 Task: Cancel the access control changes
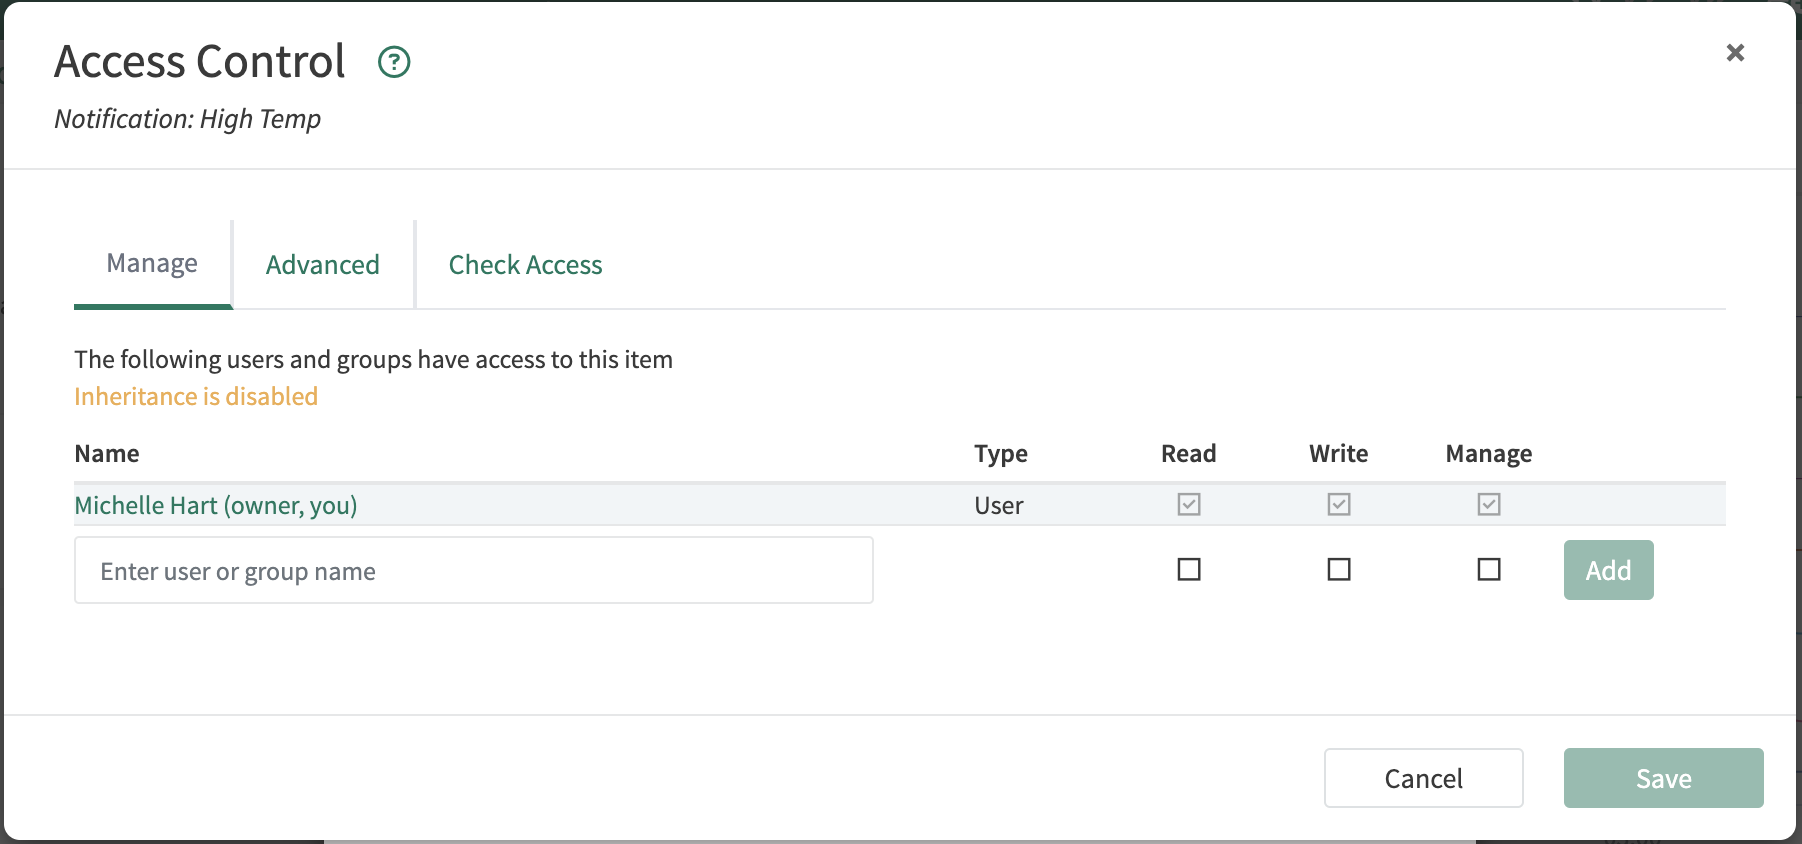[x=1423, y=778]
